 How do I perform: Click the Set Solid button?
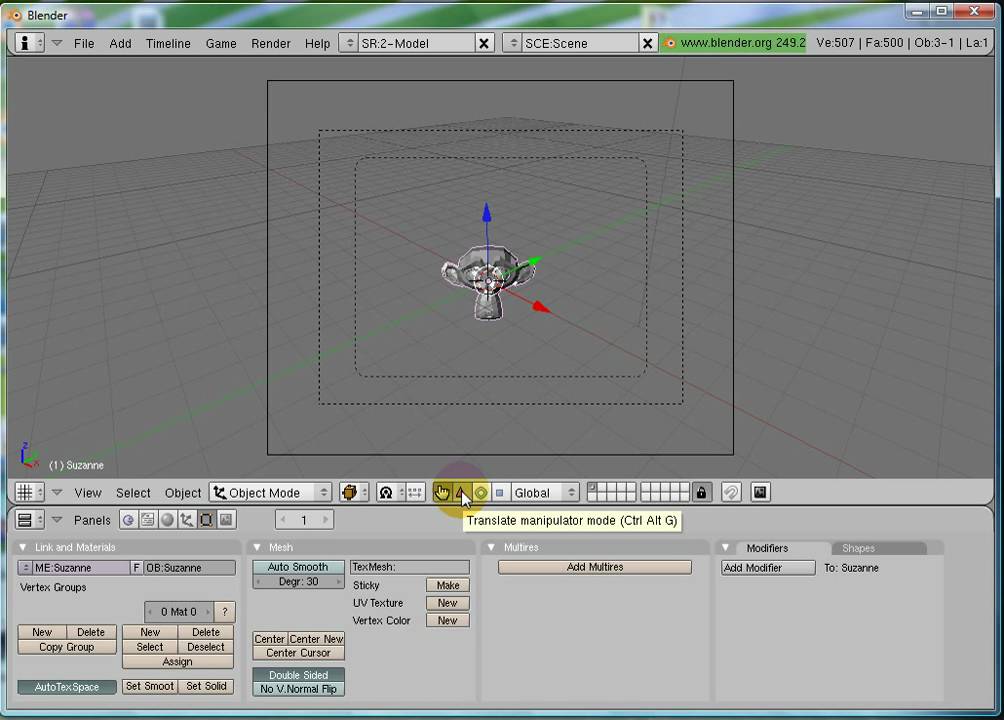tap(206, 686)
